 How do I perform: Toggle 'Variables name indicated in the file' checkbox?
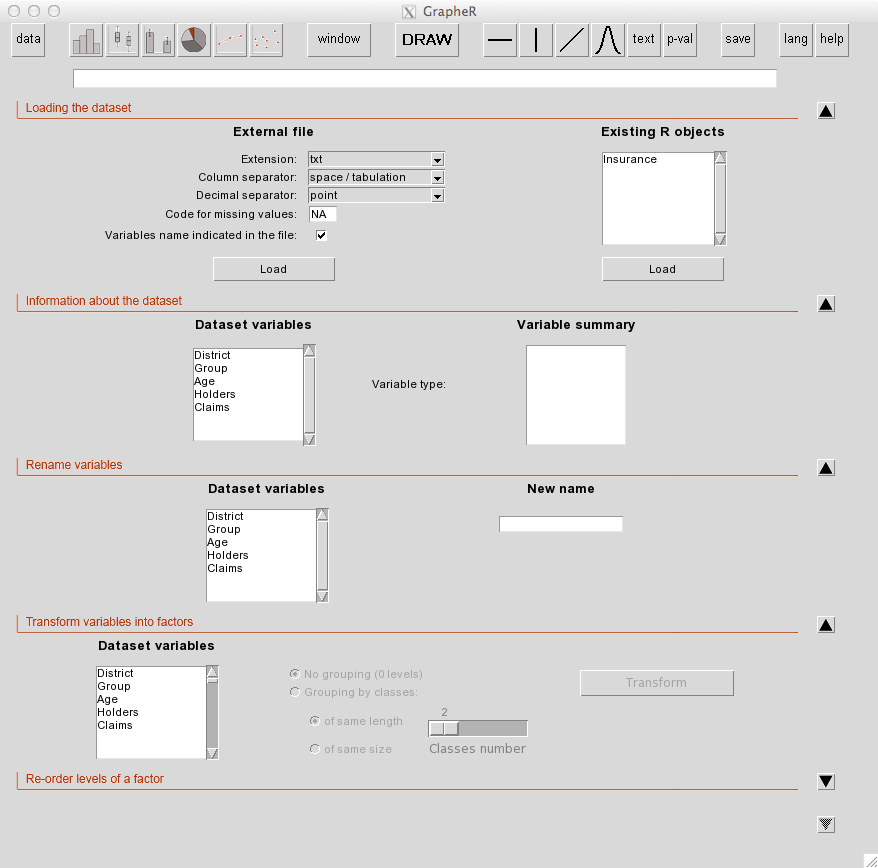(321, 235)
